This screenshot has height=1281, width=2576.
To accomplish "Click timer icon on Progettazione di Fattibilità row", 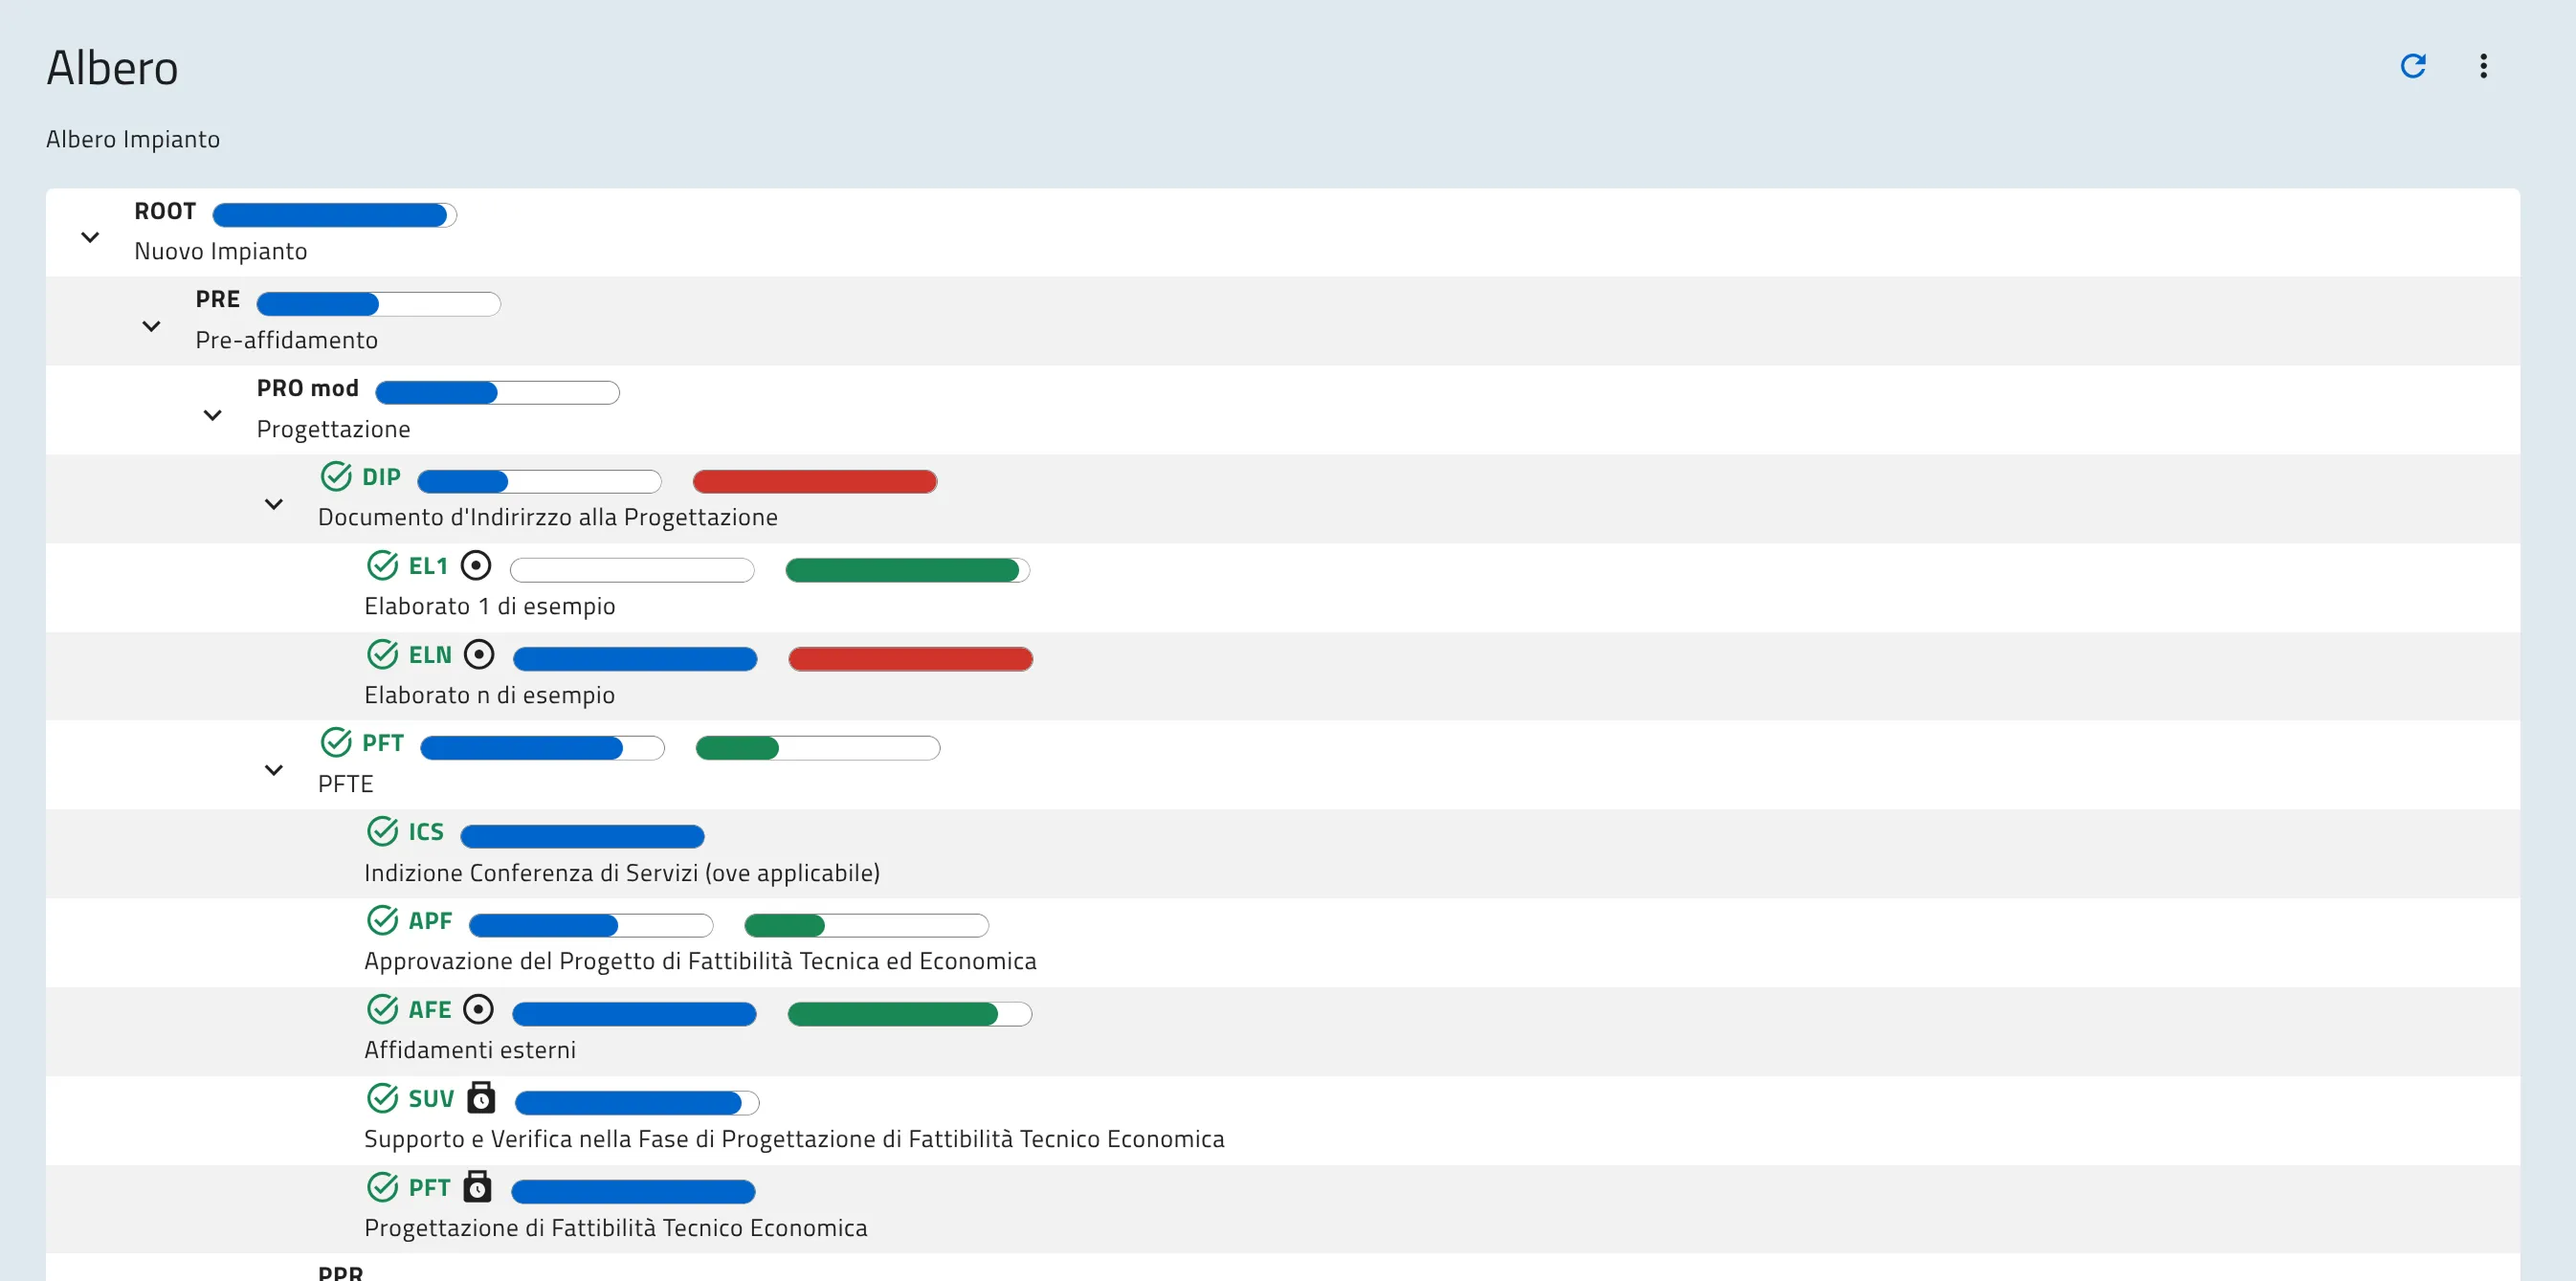I will 477,1187.
